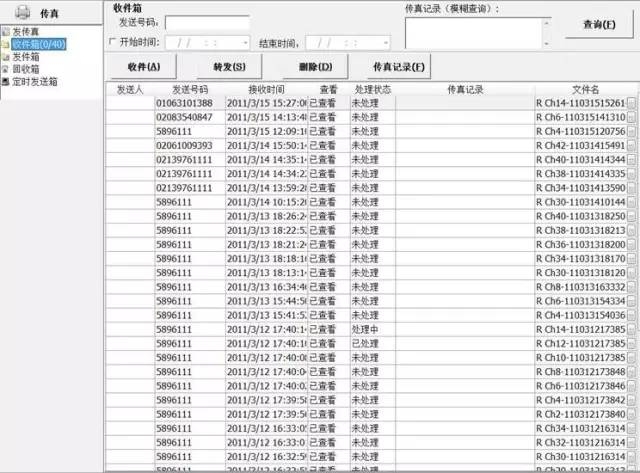Click the 发件箱 folder icon
This screenshot has width=640, height=473.
6,57
